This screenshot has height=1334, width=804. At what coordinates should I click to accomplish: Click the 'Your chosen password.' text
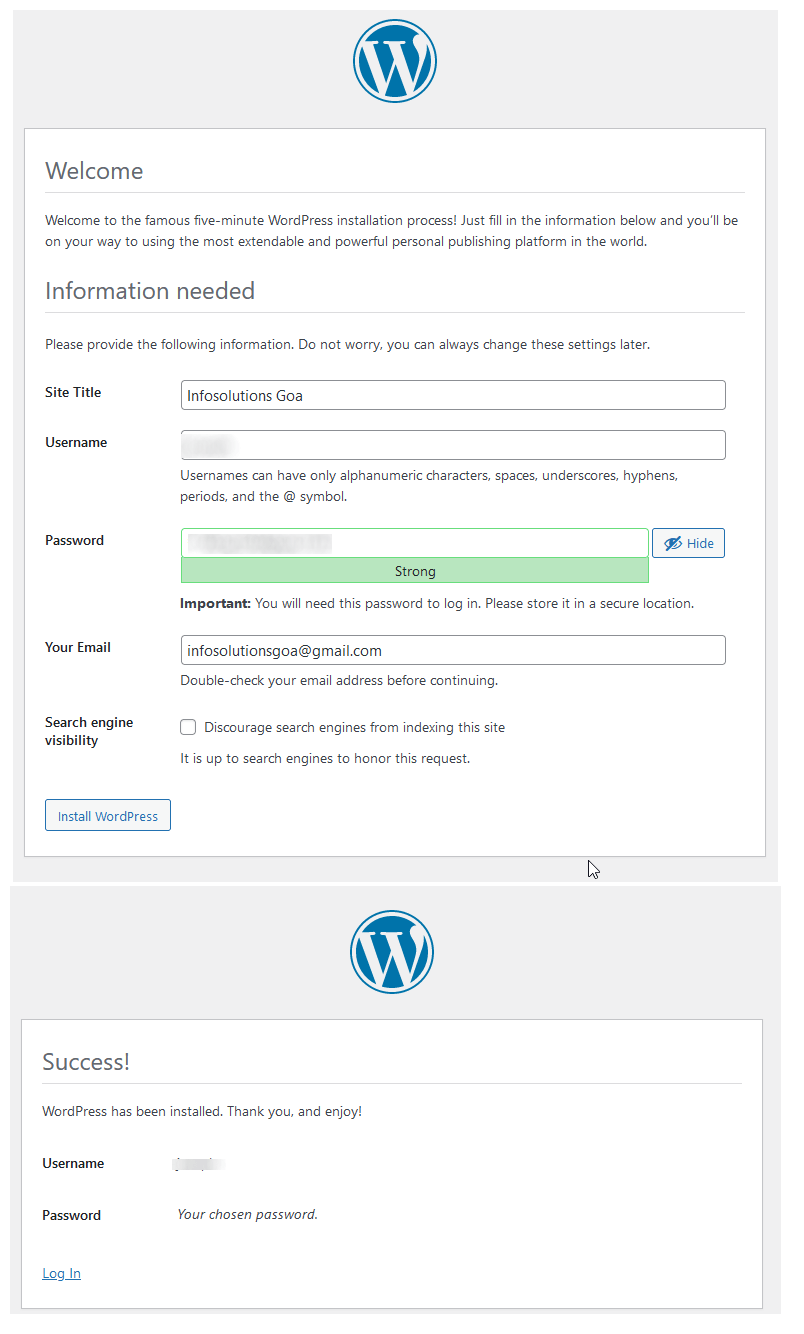(x=247, y=1214)
